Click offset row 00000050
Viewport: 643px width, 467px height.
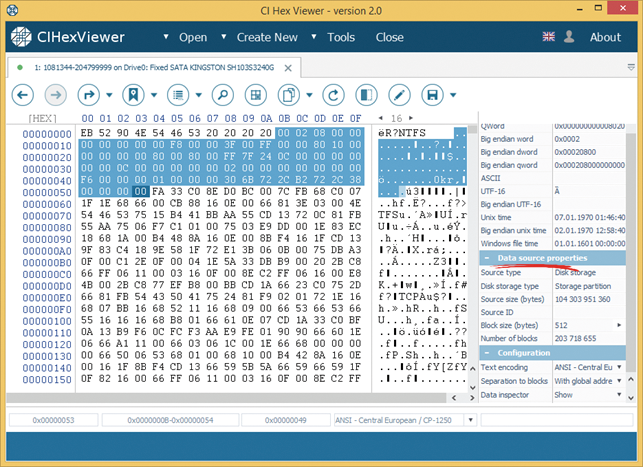47,192
